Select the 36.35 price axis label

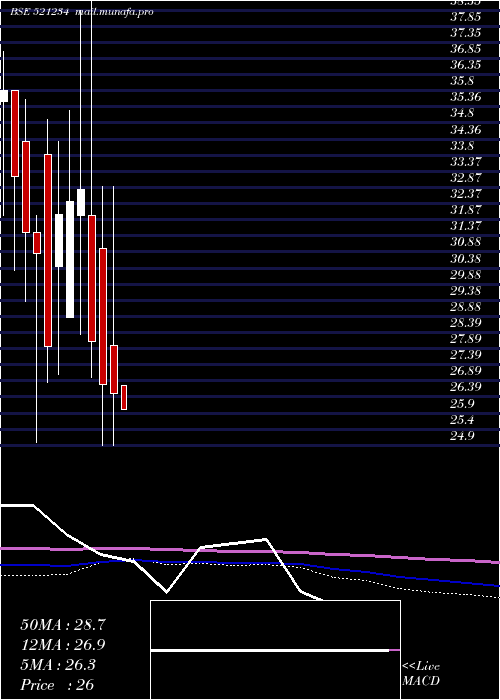click(x=466, y=65)
